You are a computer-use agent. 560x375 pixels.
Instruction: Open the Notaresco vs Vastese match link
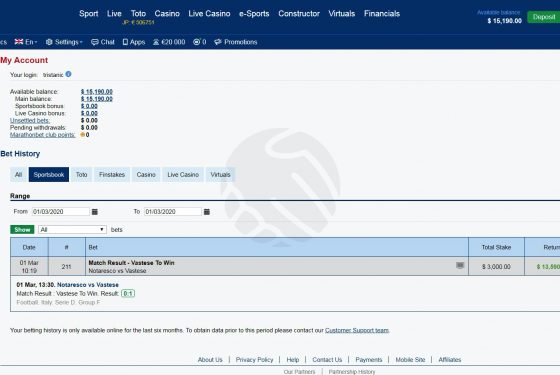coord(88,285)
